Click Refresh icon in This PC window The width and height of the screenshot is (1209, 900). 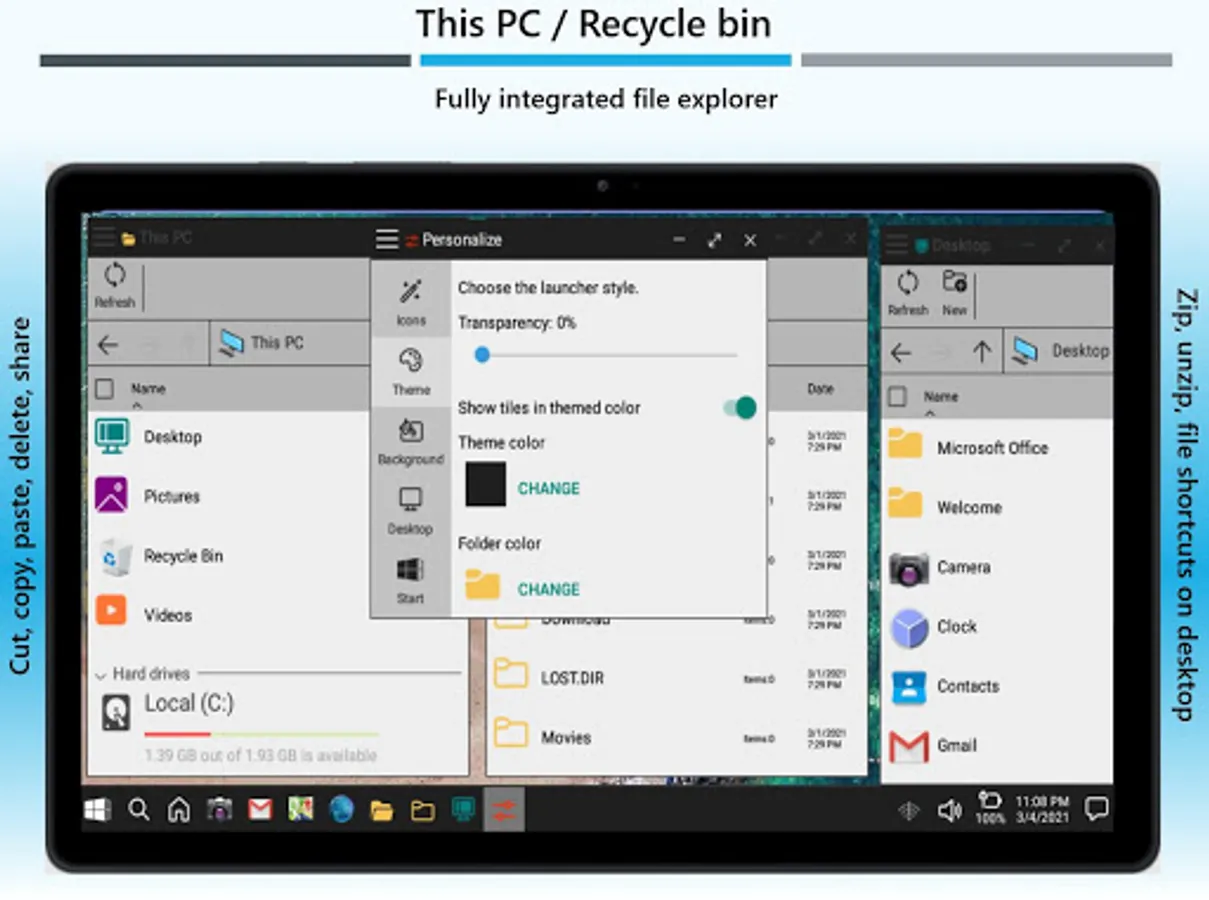114,285
